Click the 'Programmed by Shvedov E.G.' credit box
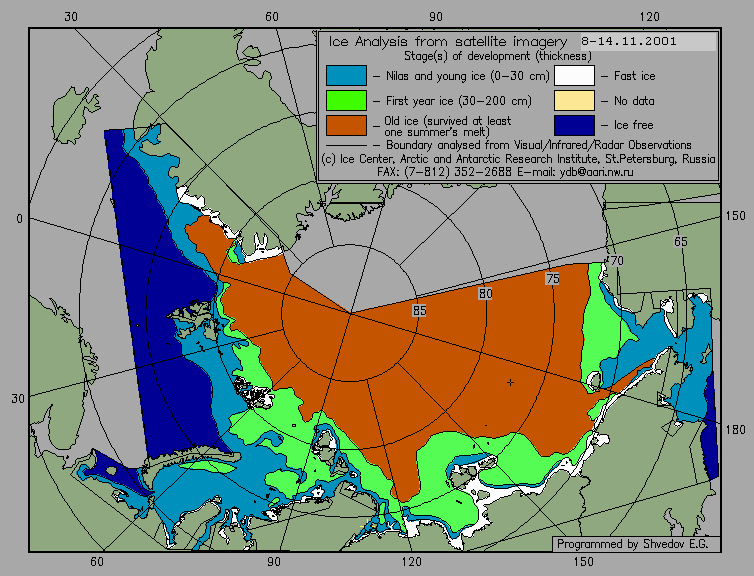The width and height of the screenshot is (754, 576). tap(636, 544)
